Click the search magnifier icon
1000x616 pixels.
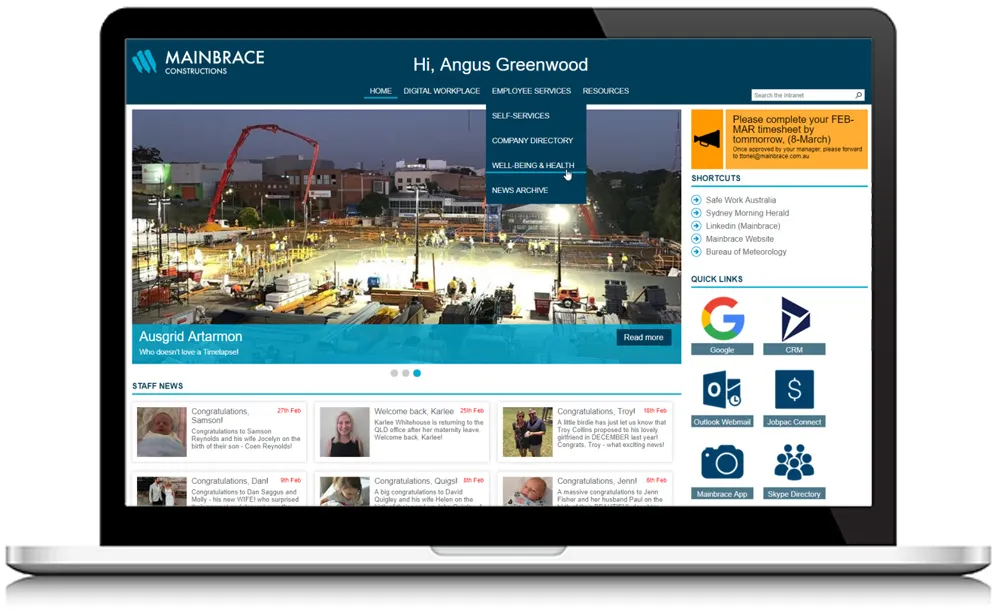(x=858, y=95)
